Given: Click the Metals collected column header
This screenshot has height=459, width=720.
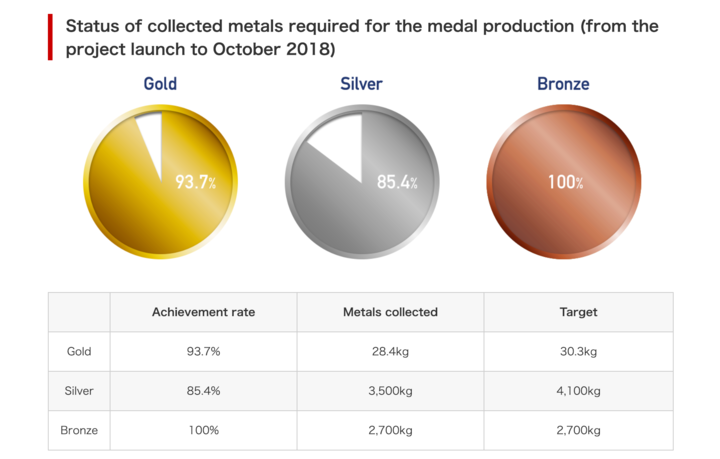Looking at the screenshot, I should pyautogui.click(x=390, y=312).
